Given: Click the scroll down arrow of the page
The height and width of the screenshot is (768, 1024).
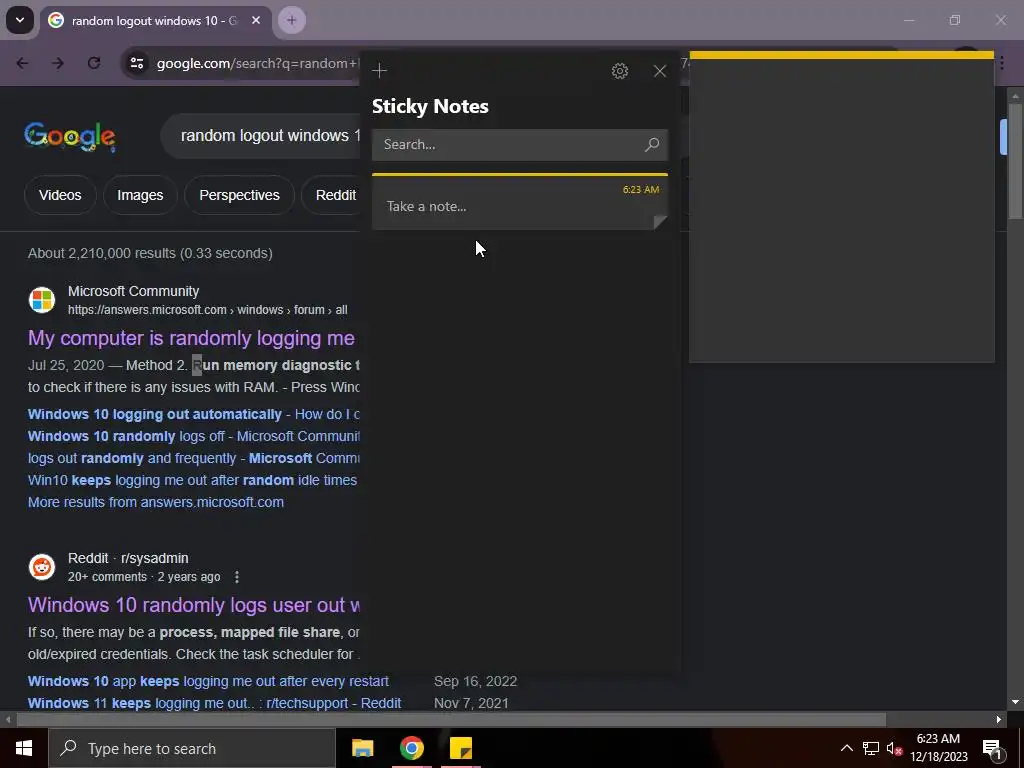Looking at the screenshot, I should click(1015, 702).
